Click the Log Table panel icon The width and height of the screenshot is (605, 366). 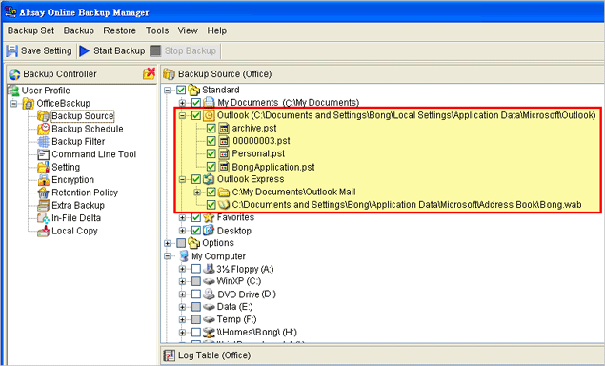pyautogui.click(x=169, y=355)
